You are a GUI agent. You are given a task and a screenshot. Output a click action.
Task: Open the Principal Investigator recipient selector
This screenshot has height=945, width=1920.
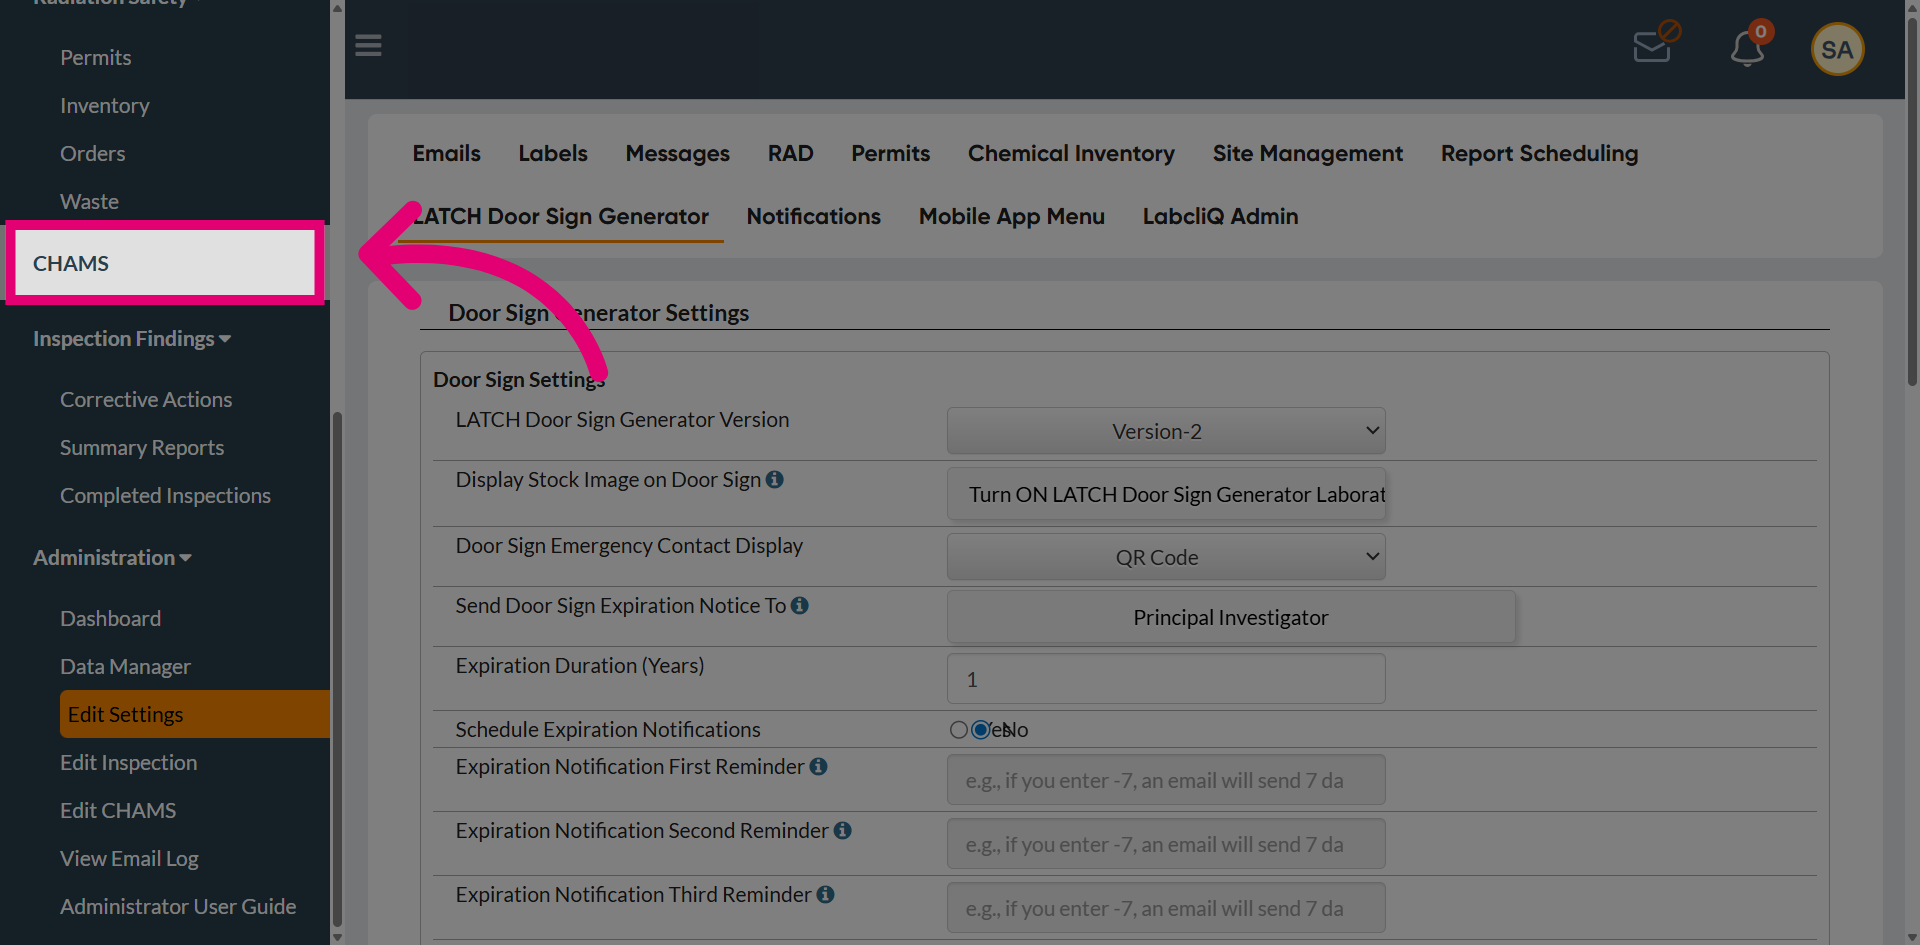1231,617
